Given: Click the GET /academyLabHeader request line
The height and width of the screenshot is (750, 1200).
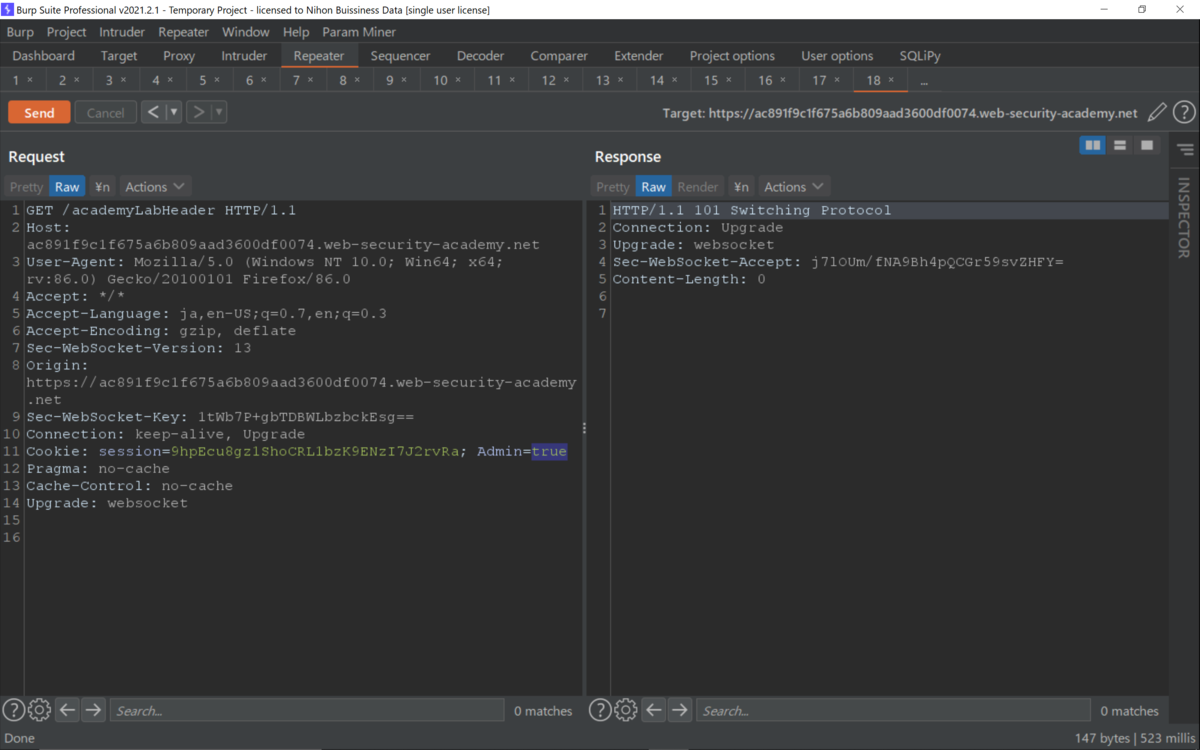Looking at the screenshot, I should click(161, 210).
